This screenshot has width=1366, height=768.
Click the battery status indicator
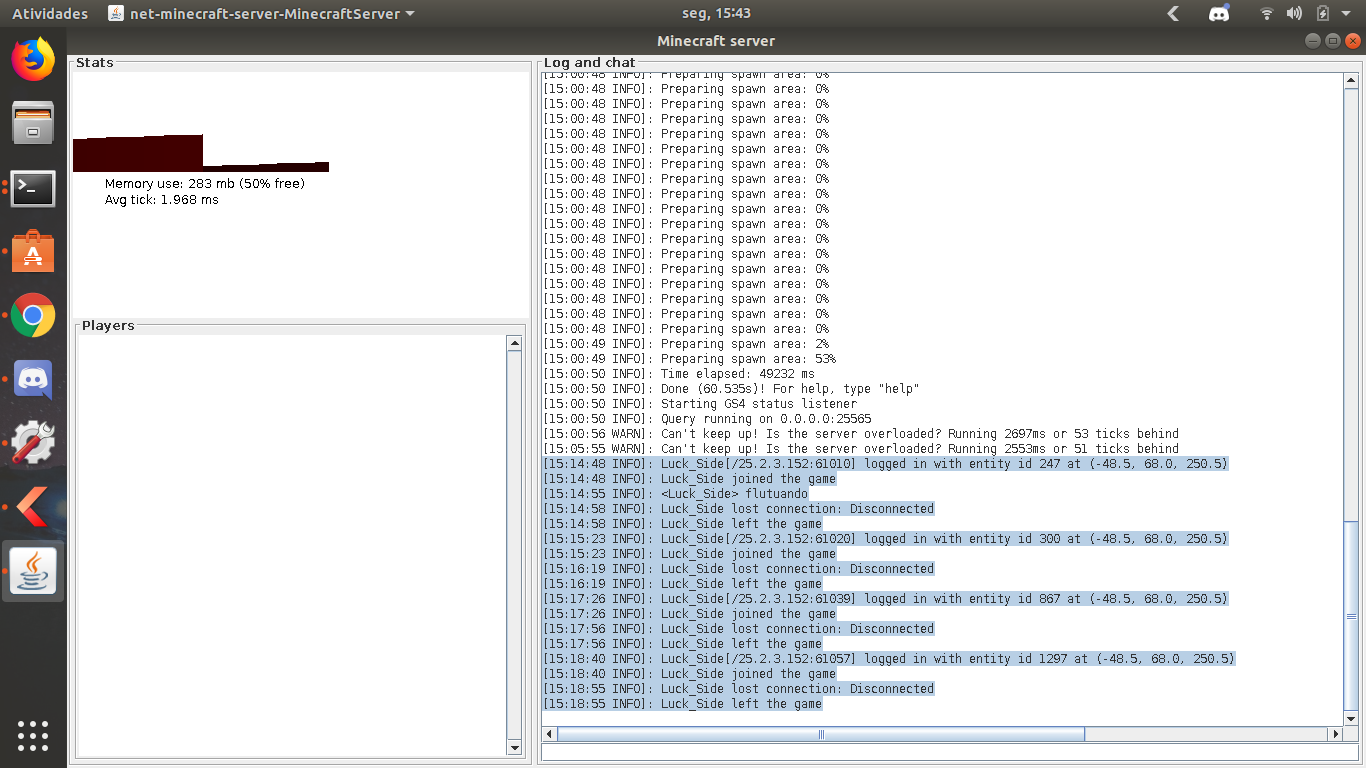pos(1323,14)
